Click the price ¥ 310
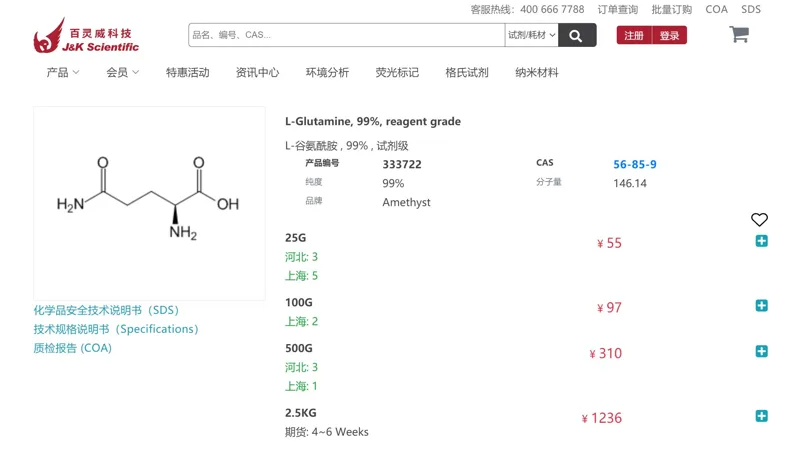Viewport: 800px width, 464px height. pyautogui.click(x=606, y=353)
